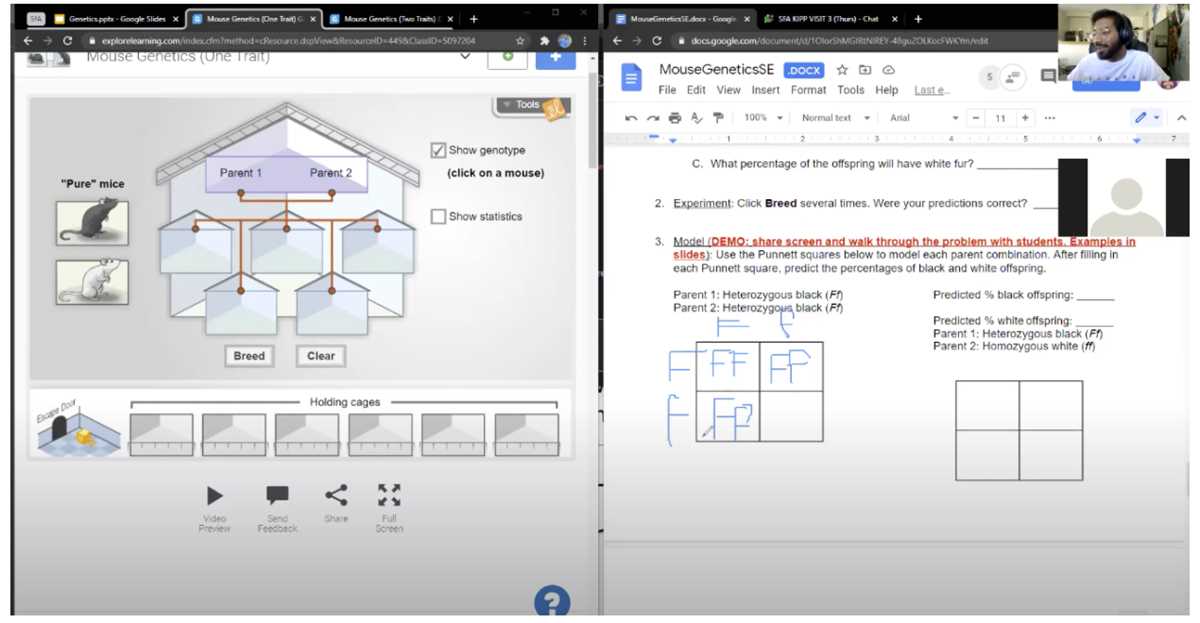The width and height of the screenshot is (1200, 623).
Task: Click the font size 11 field
Action: (1000, 118)
